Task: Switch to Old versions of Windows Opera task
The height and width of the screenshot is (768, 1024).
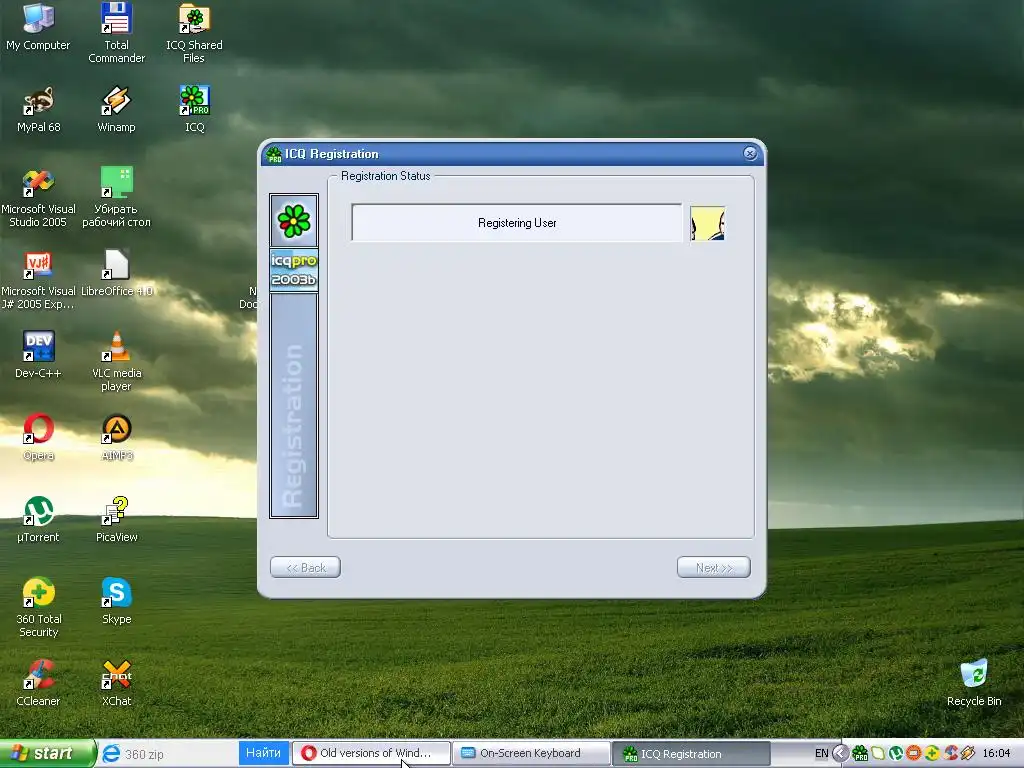Action: click(371, 753)
